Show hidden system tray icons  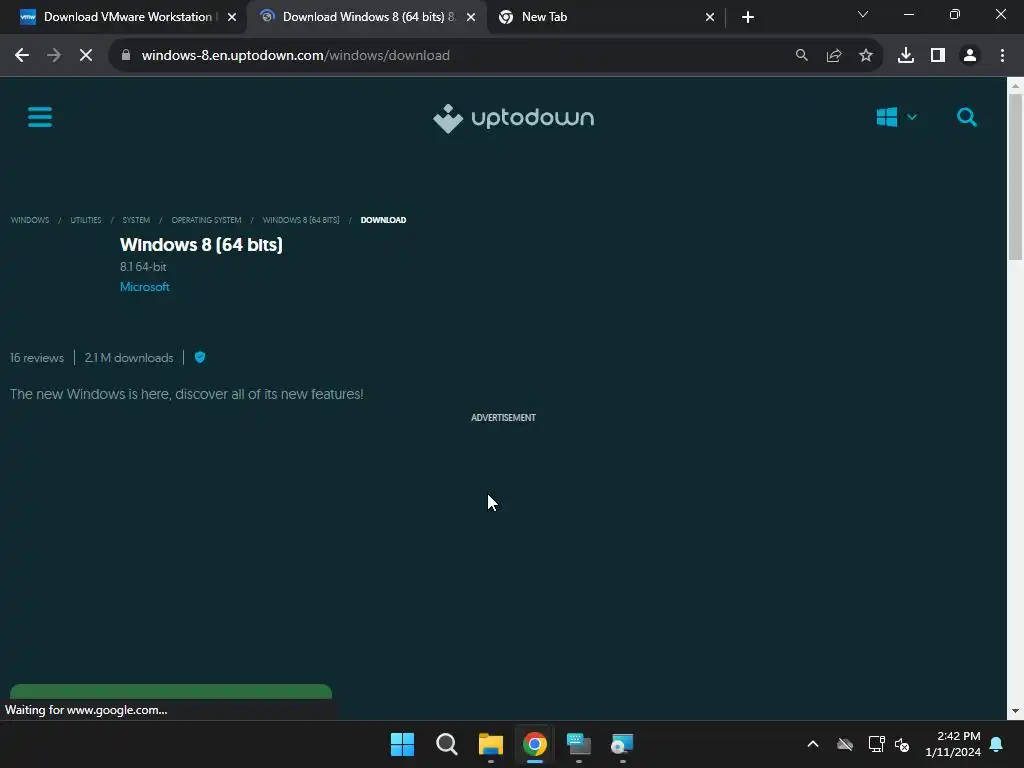pyautogui.click(x=812, y=744)
